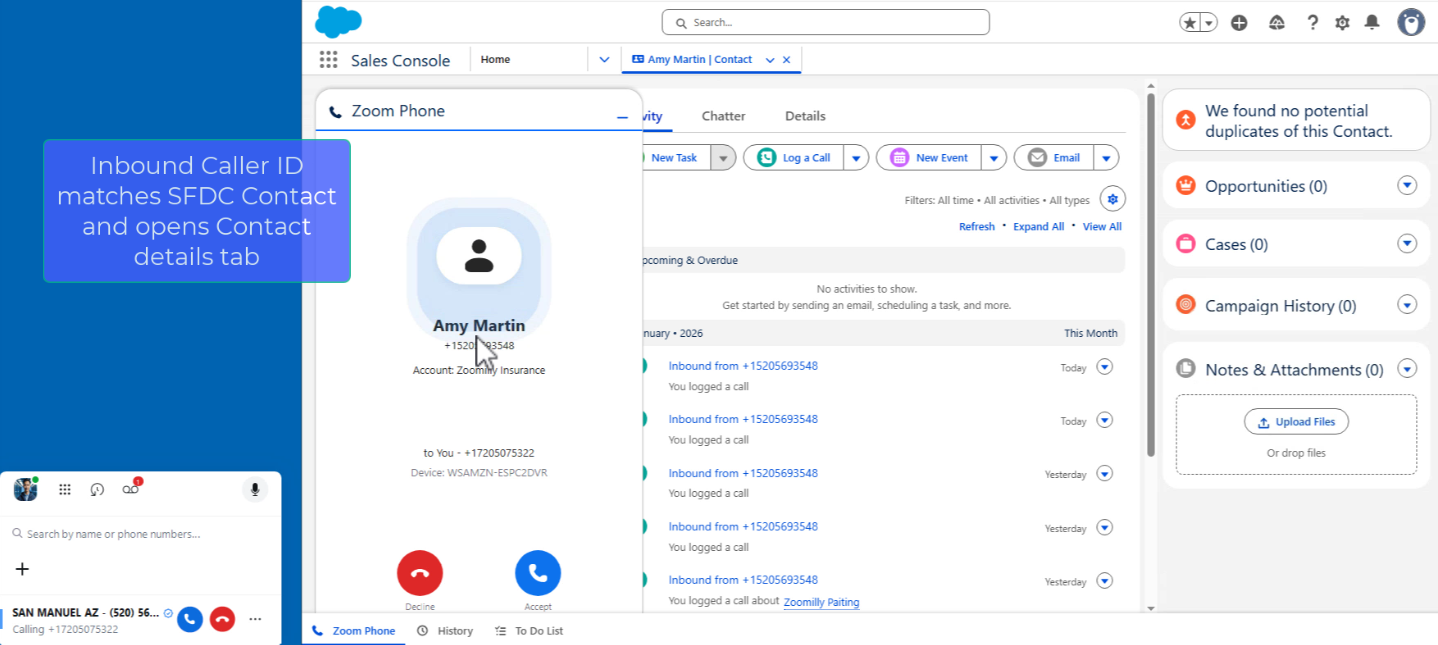
Task: Click the global create plus icon
Action: point(1239,22)
